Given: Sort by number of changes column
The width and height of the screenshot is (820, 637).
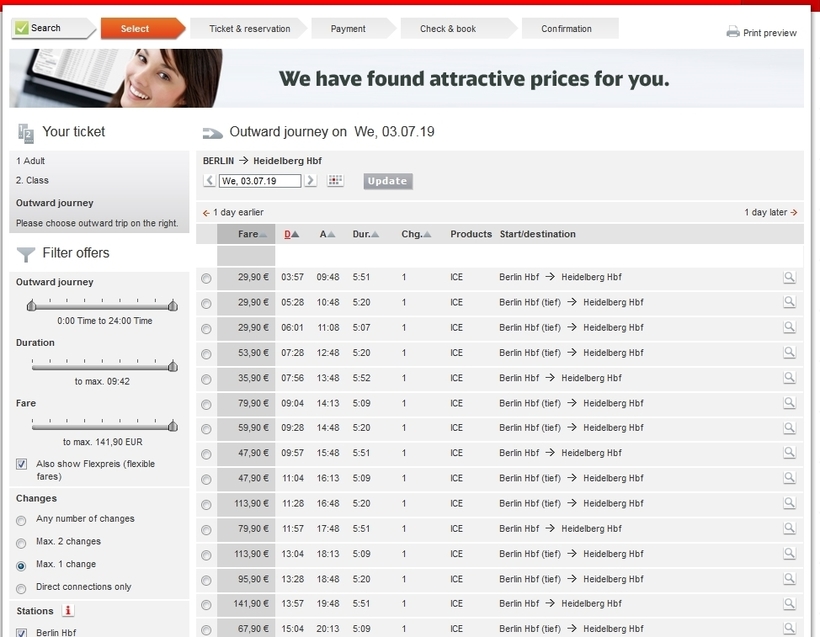Looking at the screenshot, I should point(416,234).
